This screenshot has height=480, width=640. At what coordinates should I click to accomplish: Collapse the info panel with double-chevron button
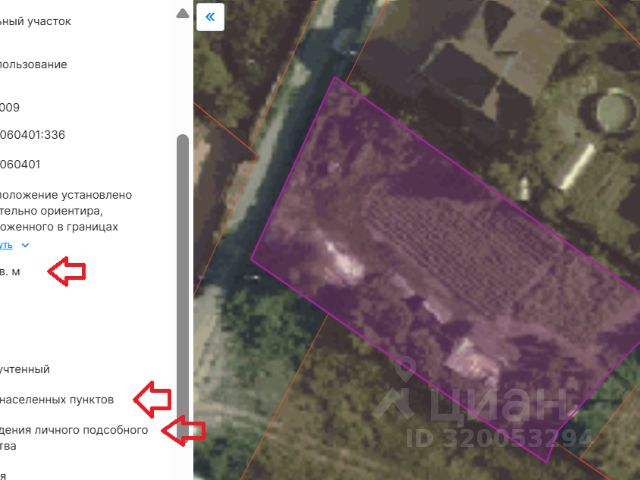pos(210,17)
